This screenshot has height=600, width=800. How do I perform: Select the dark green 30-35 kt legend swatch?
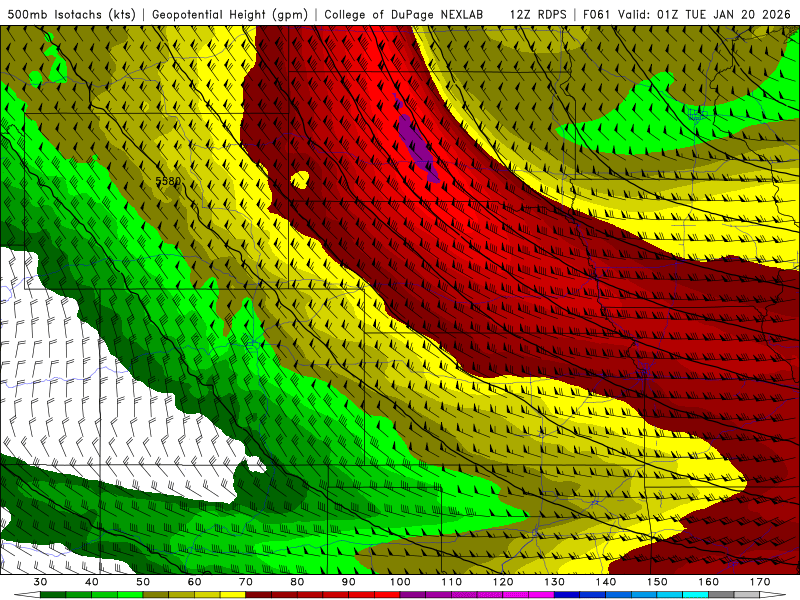click(x=53, y=595)
